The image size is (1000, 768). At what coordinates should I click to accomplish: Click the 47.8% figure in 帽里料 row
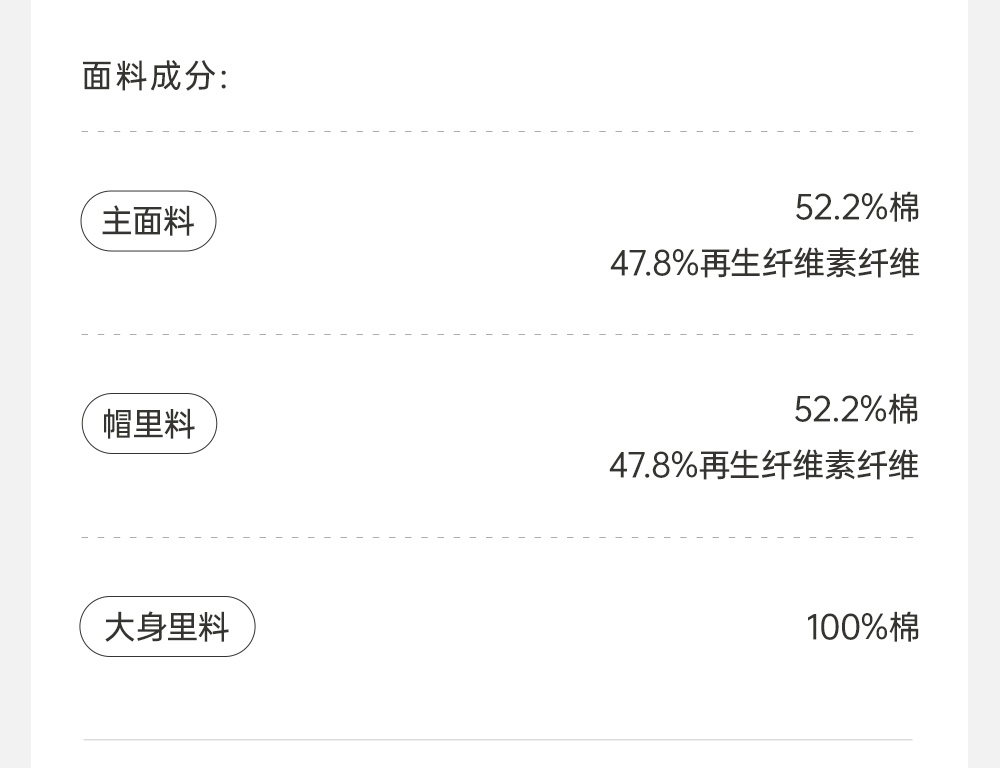pyautogui.click(x=654, y=466)
